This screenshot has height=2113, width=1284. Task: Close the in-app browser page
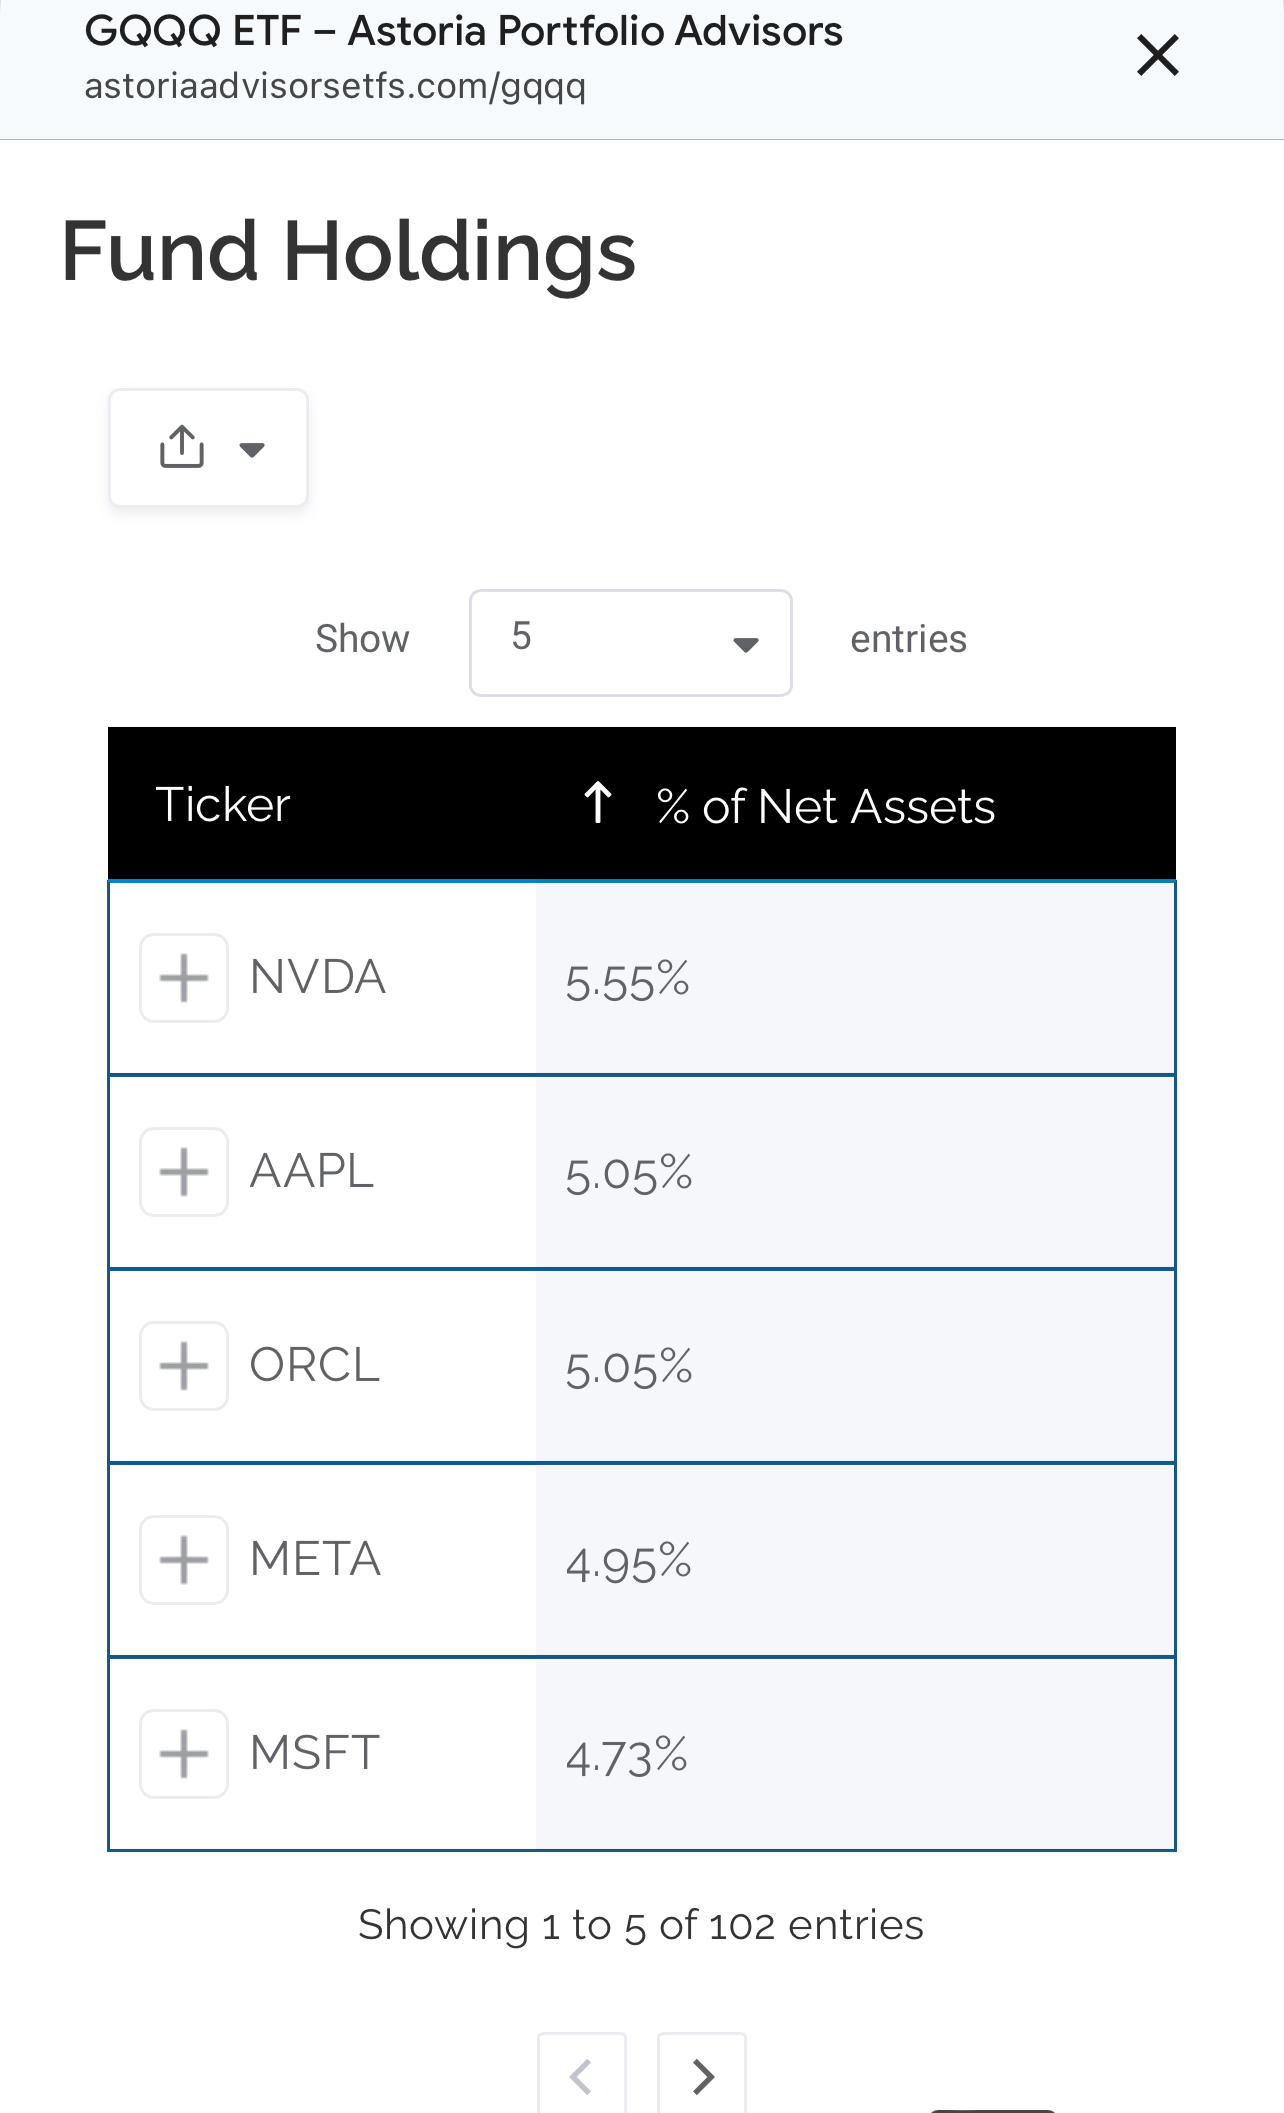coord(1158,55)
